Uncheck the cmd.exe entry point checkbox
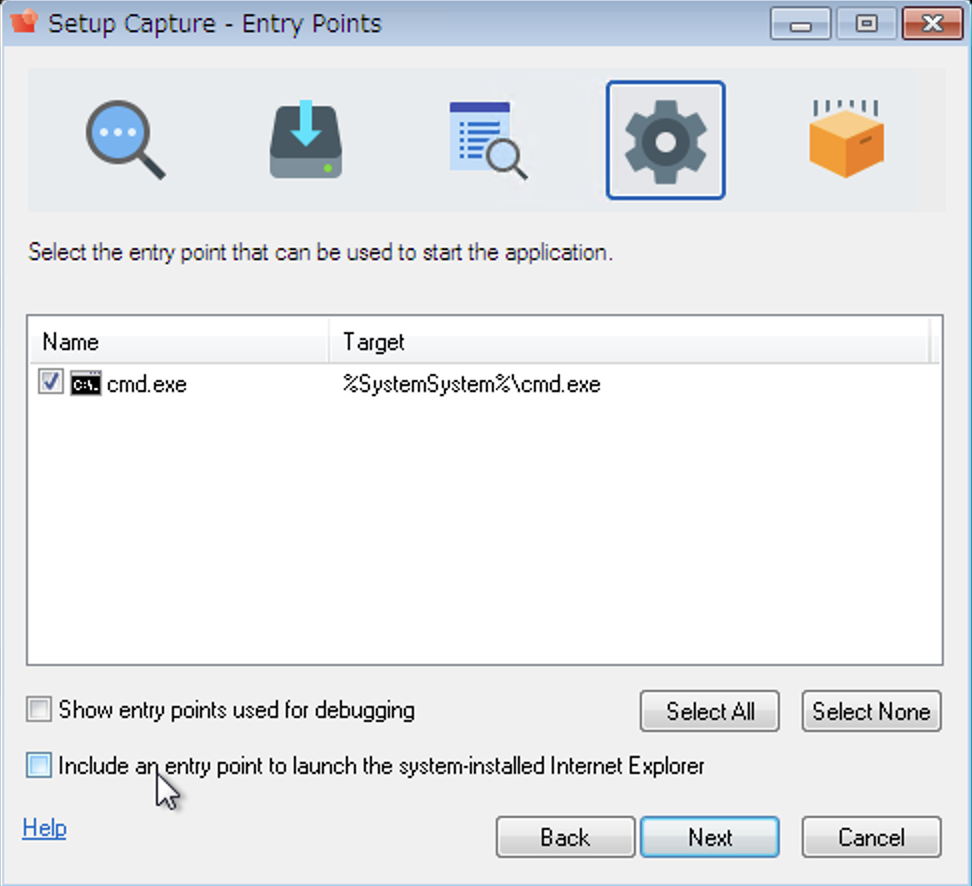This screenshot has width=972, height=886. click(x=50, y=383)
